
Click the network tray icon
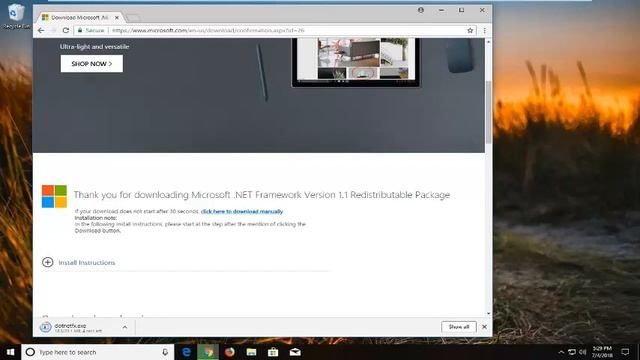coord(572,352)
